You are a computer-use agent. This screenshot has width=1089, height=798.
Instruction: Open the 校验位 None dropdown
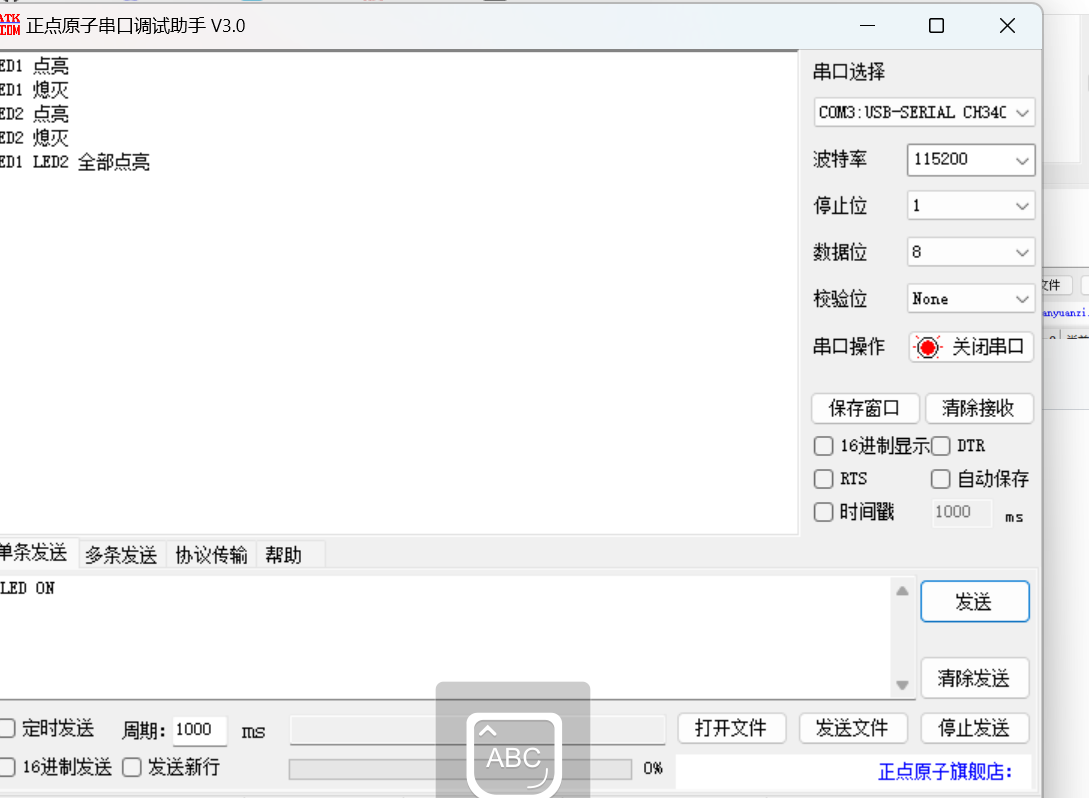tap(971, 299)
